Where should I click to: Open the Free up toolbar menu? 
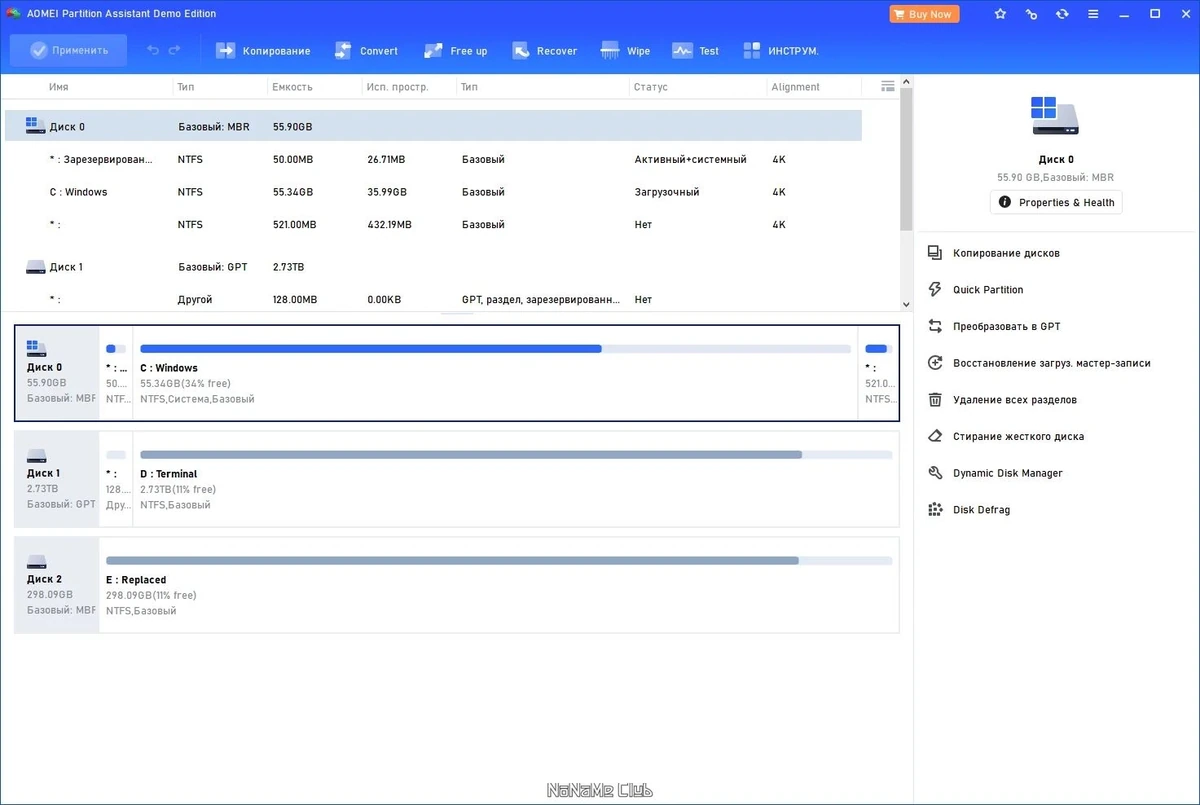(x=455, y=51)
